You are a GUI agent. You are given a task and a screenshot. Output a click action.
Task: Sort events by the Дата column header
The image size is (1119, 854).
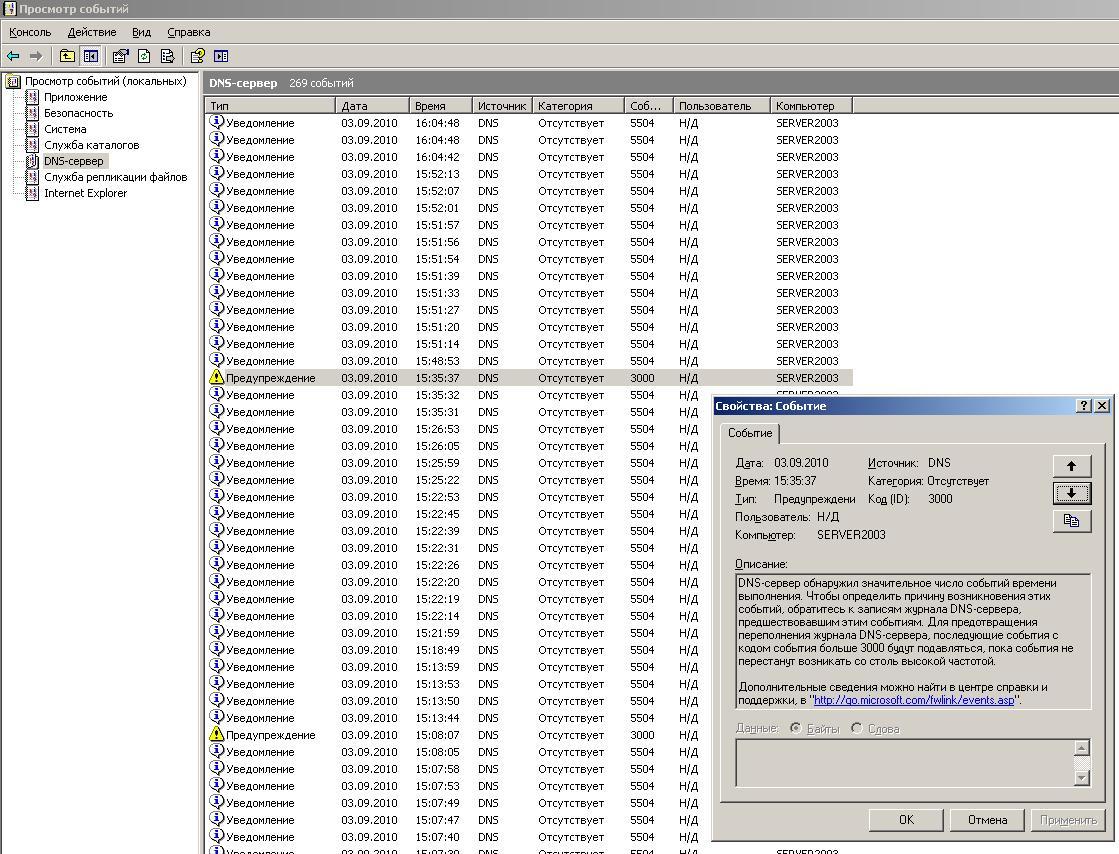coord(372,106)
